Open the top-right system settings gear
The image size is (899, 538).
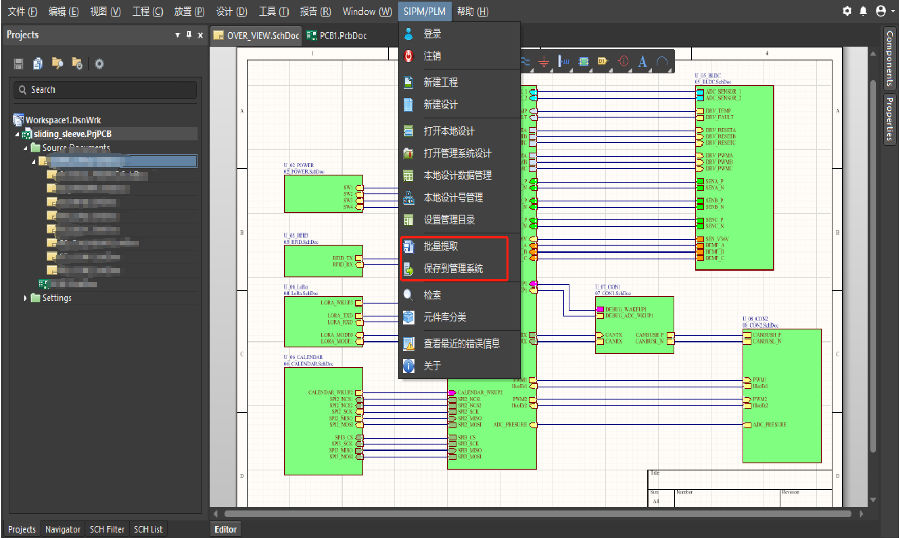pos(847,11)
